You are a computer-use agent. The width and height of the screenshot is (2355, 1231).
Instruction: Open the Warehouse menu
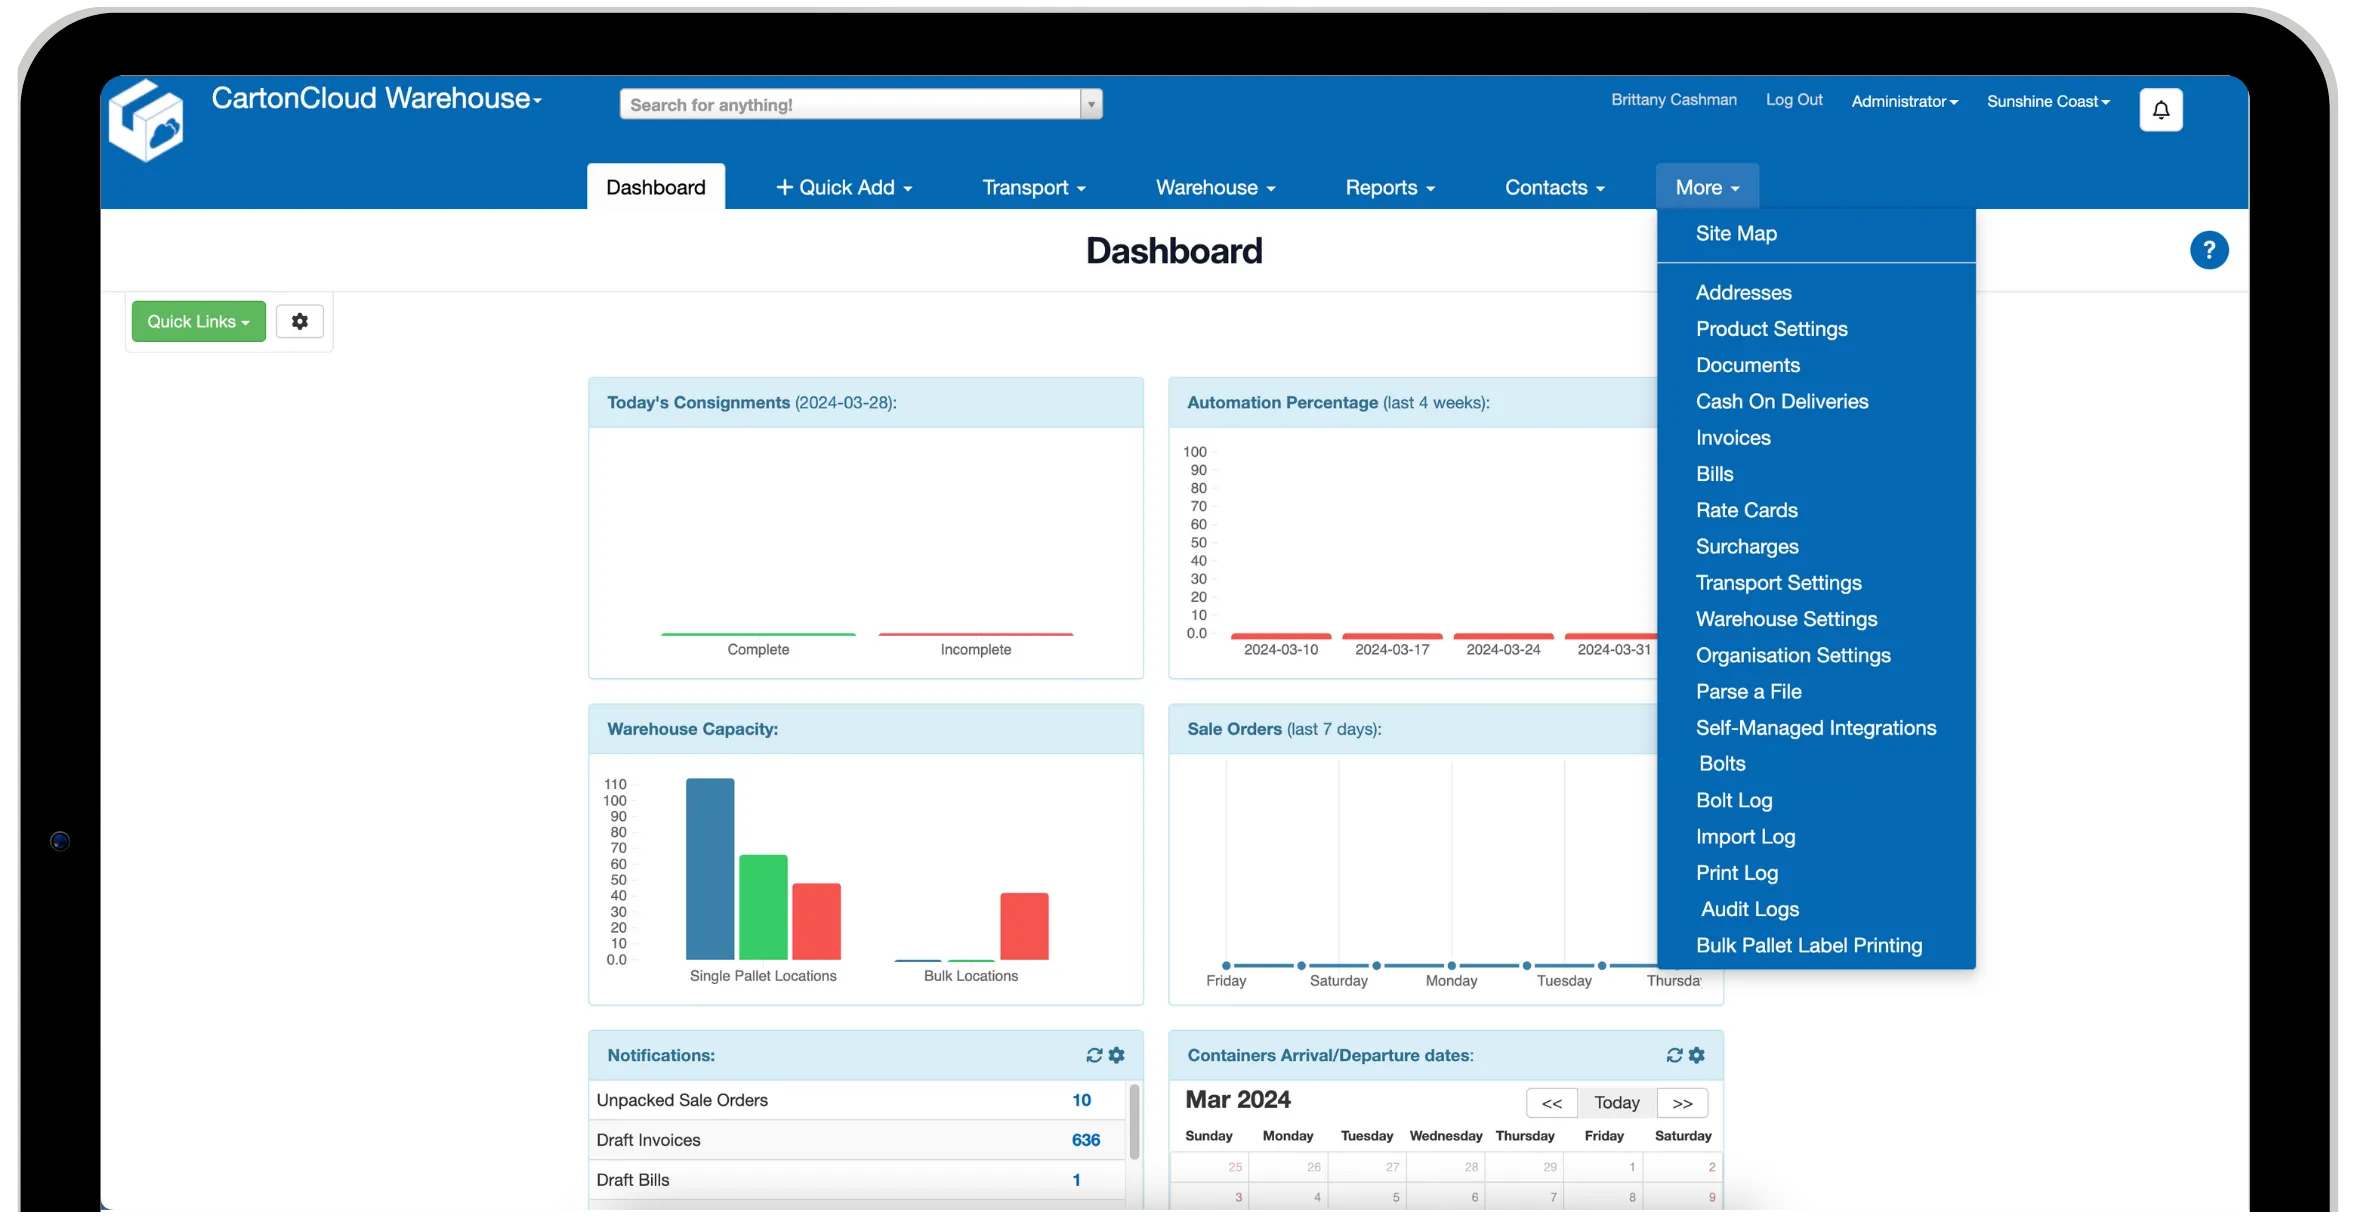click(x=1215, y=187)
